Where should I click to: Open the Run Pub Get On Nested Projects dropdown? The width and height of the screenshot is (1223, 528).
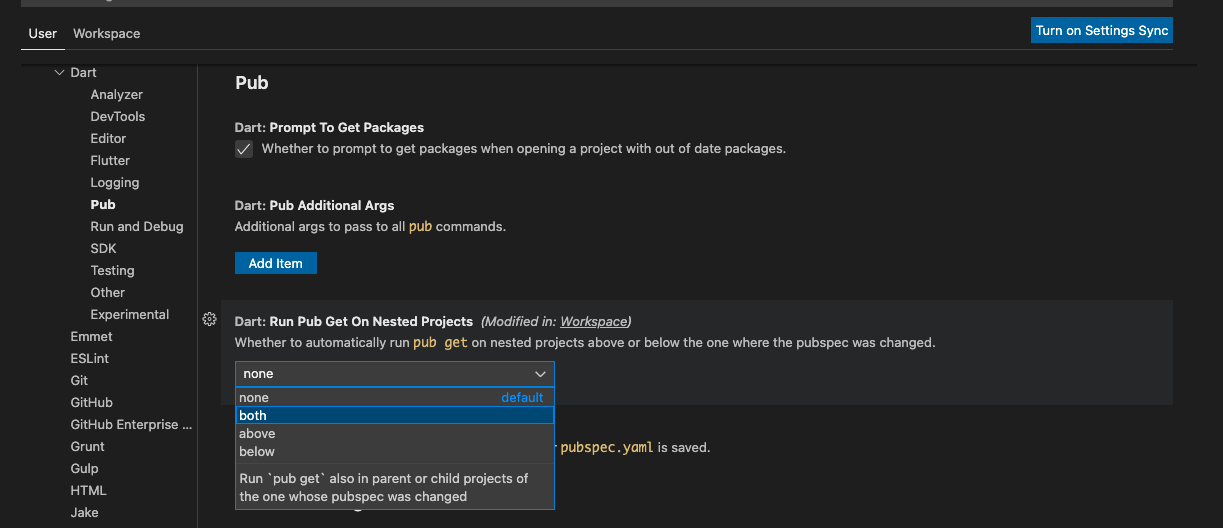(x=394, y=374)
